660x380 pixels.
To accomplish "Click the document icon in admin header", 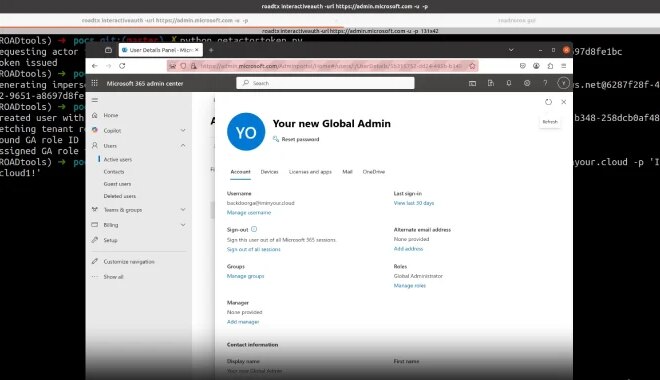I will click(491, 83).
